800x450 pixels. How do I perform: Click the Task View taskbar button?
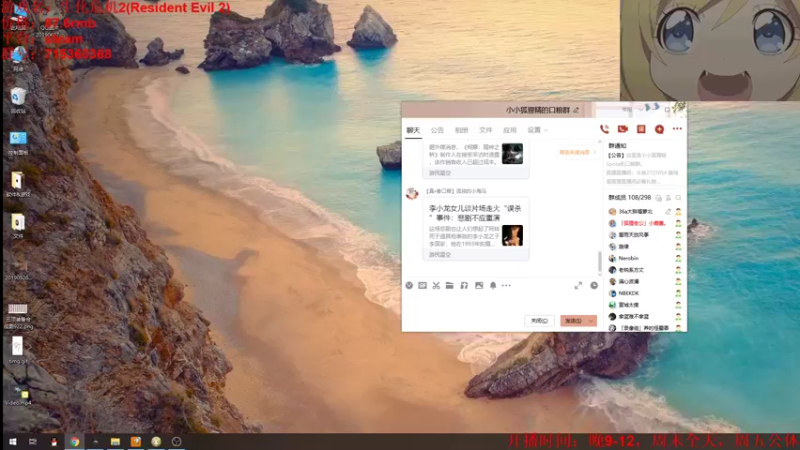(33, 442)
